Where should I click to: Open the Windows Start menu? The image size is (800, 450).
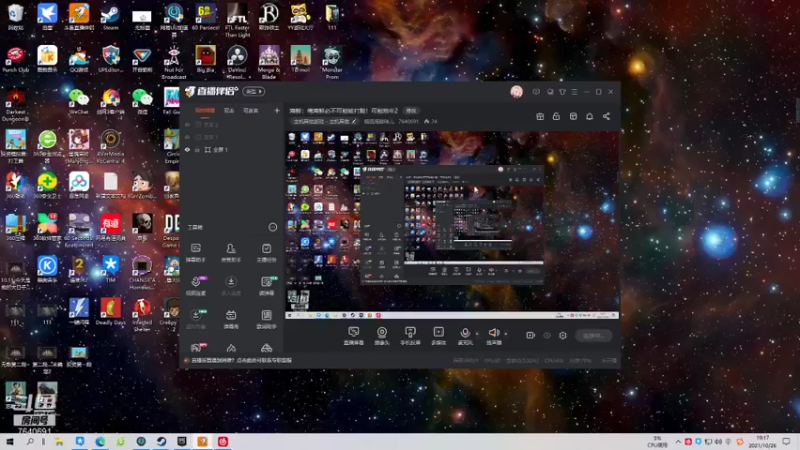click(10, 441)
